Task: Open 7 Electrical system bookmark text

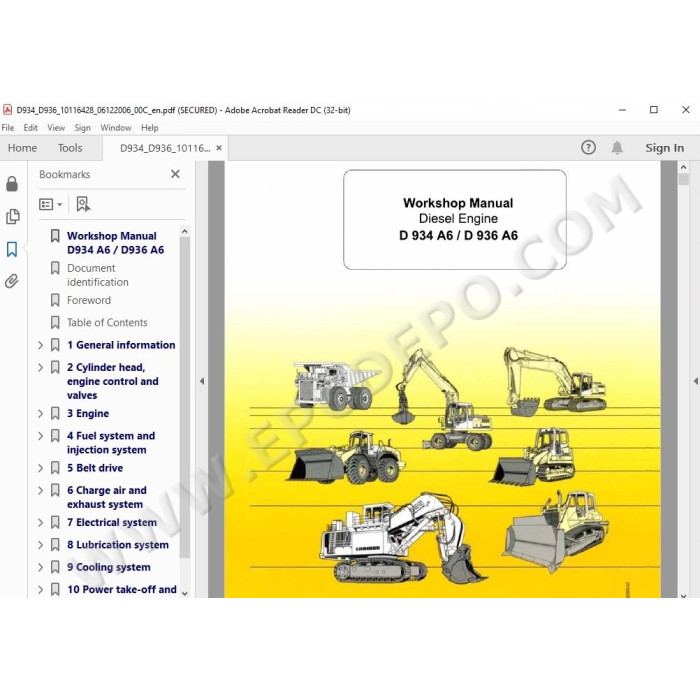Action: coord(112,522)
